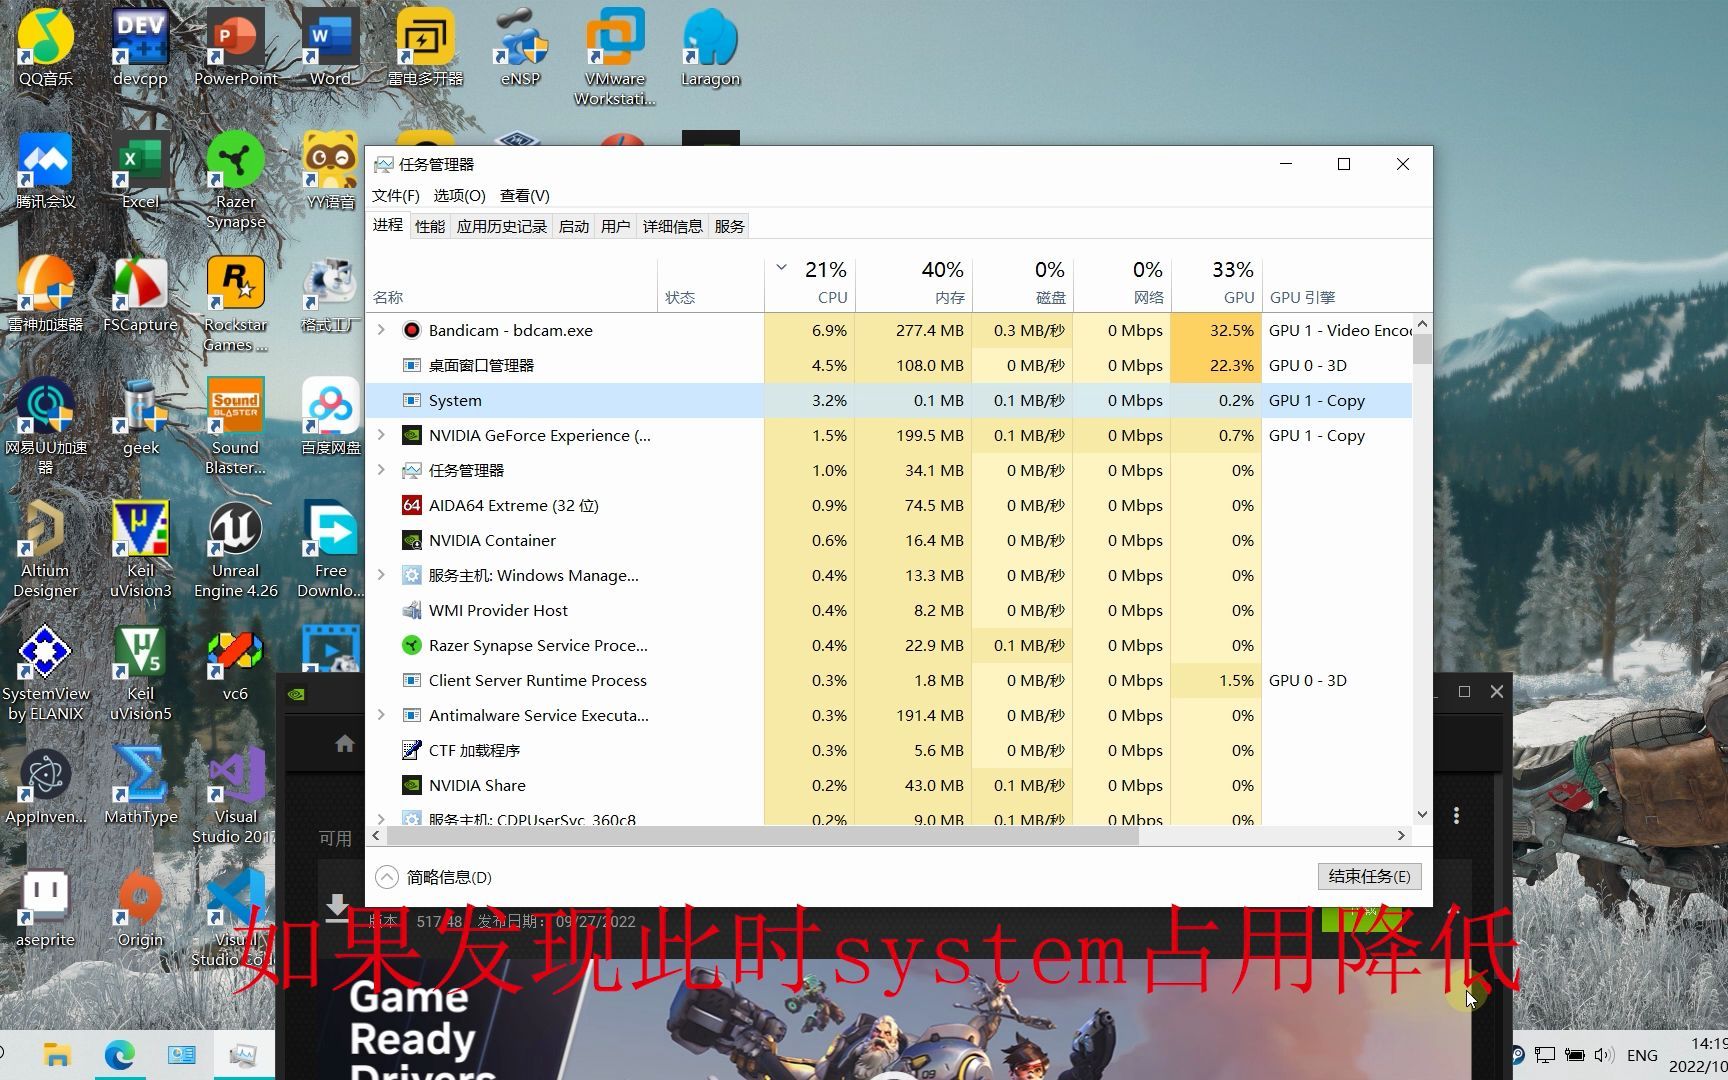Click horizontal scrollbar right arrow in Task Manager
This screenshot has width=1728, height=1080.
point(1401,835)
